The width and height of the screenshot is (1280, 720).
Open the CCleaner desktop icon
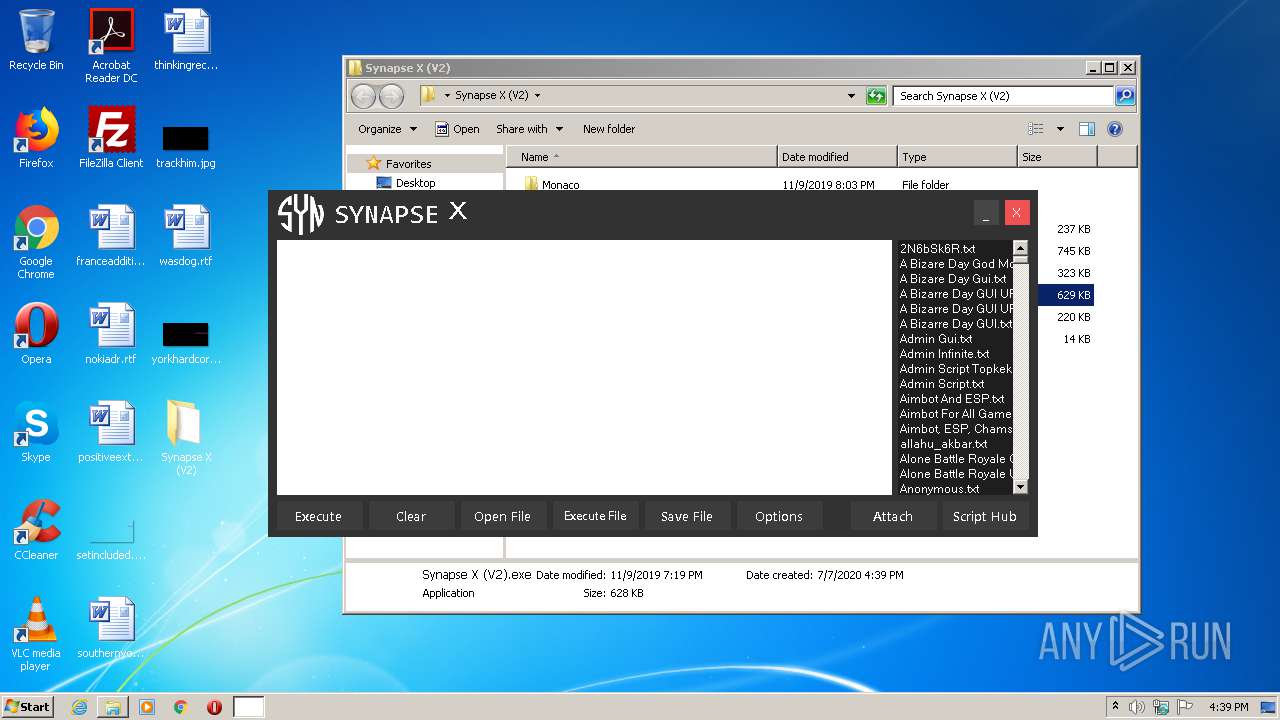[36, 530]
